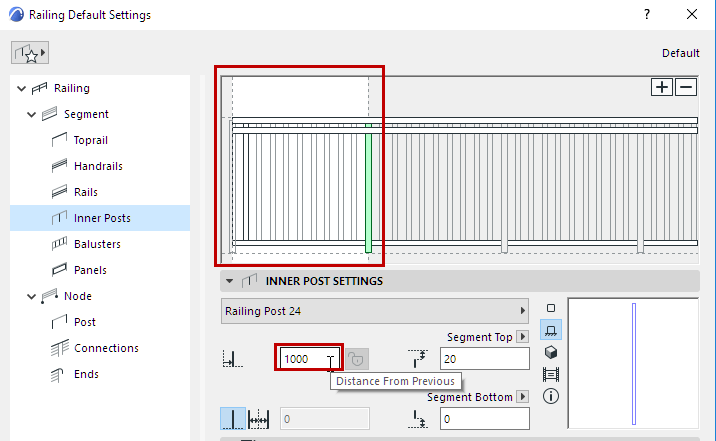The height and width of the screenshot is (441, 716).
Task: Click the Toprail icon
Action: [59, 140]
